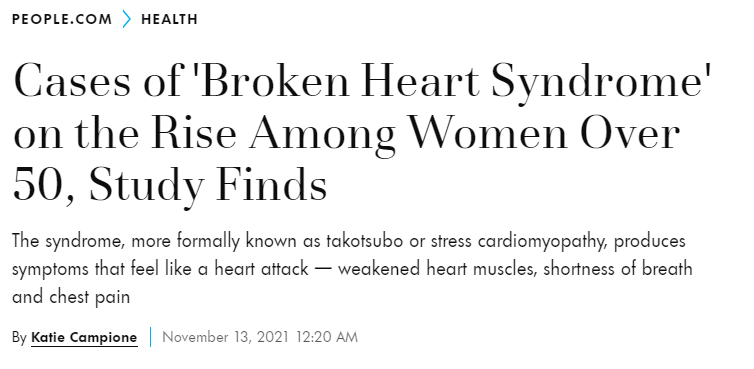Viewport: 754px width, 369px height.
Task: Go to the HEALTH section breadcrumb
Action: [169, 19]
